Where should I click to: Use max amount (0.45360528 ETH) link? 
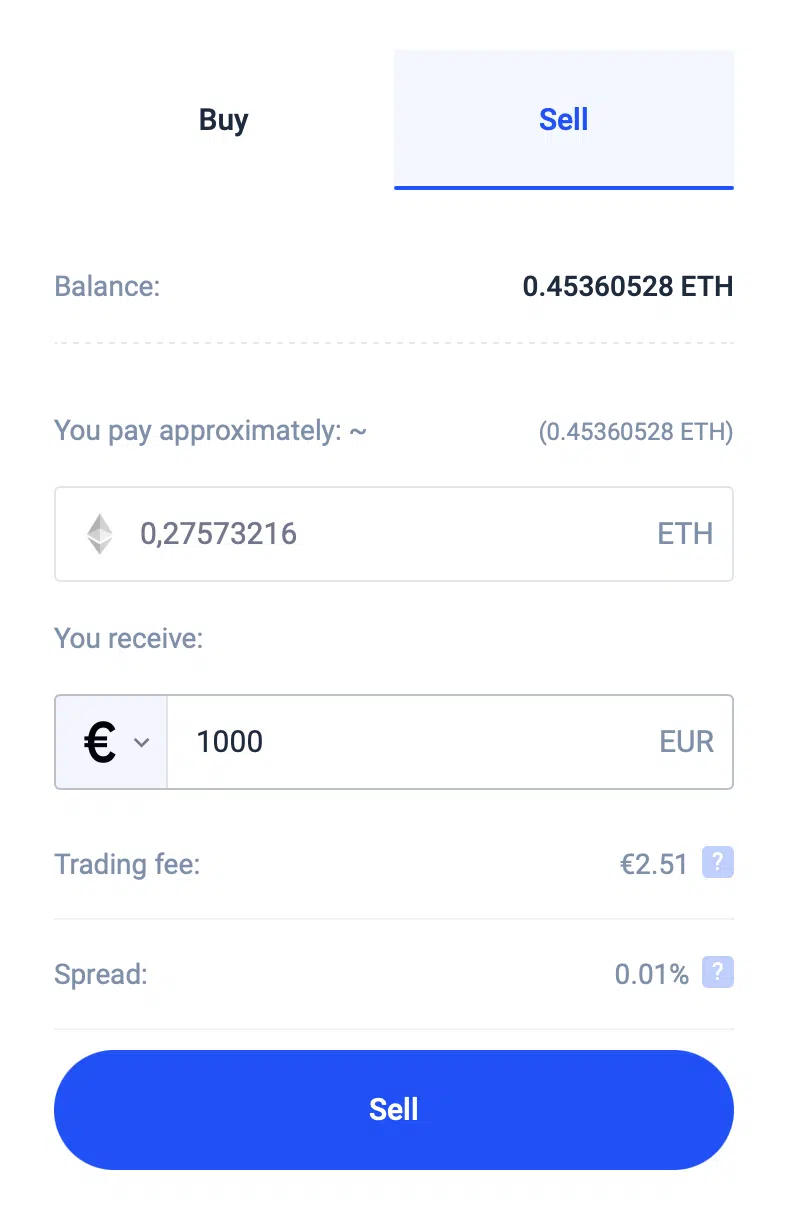pos(636,432)
